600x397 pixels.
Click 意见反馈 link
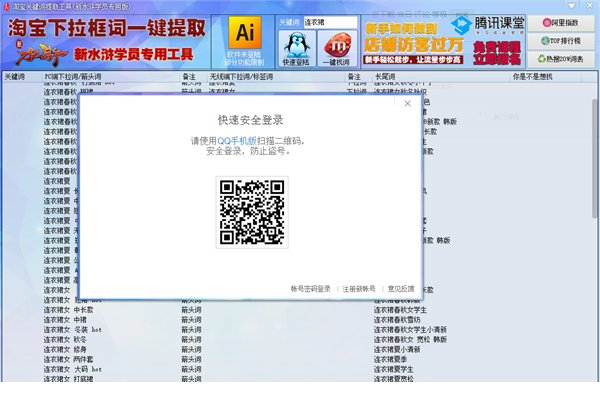tap(401, 289)
